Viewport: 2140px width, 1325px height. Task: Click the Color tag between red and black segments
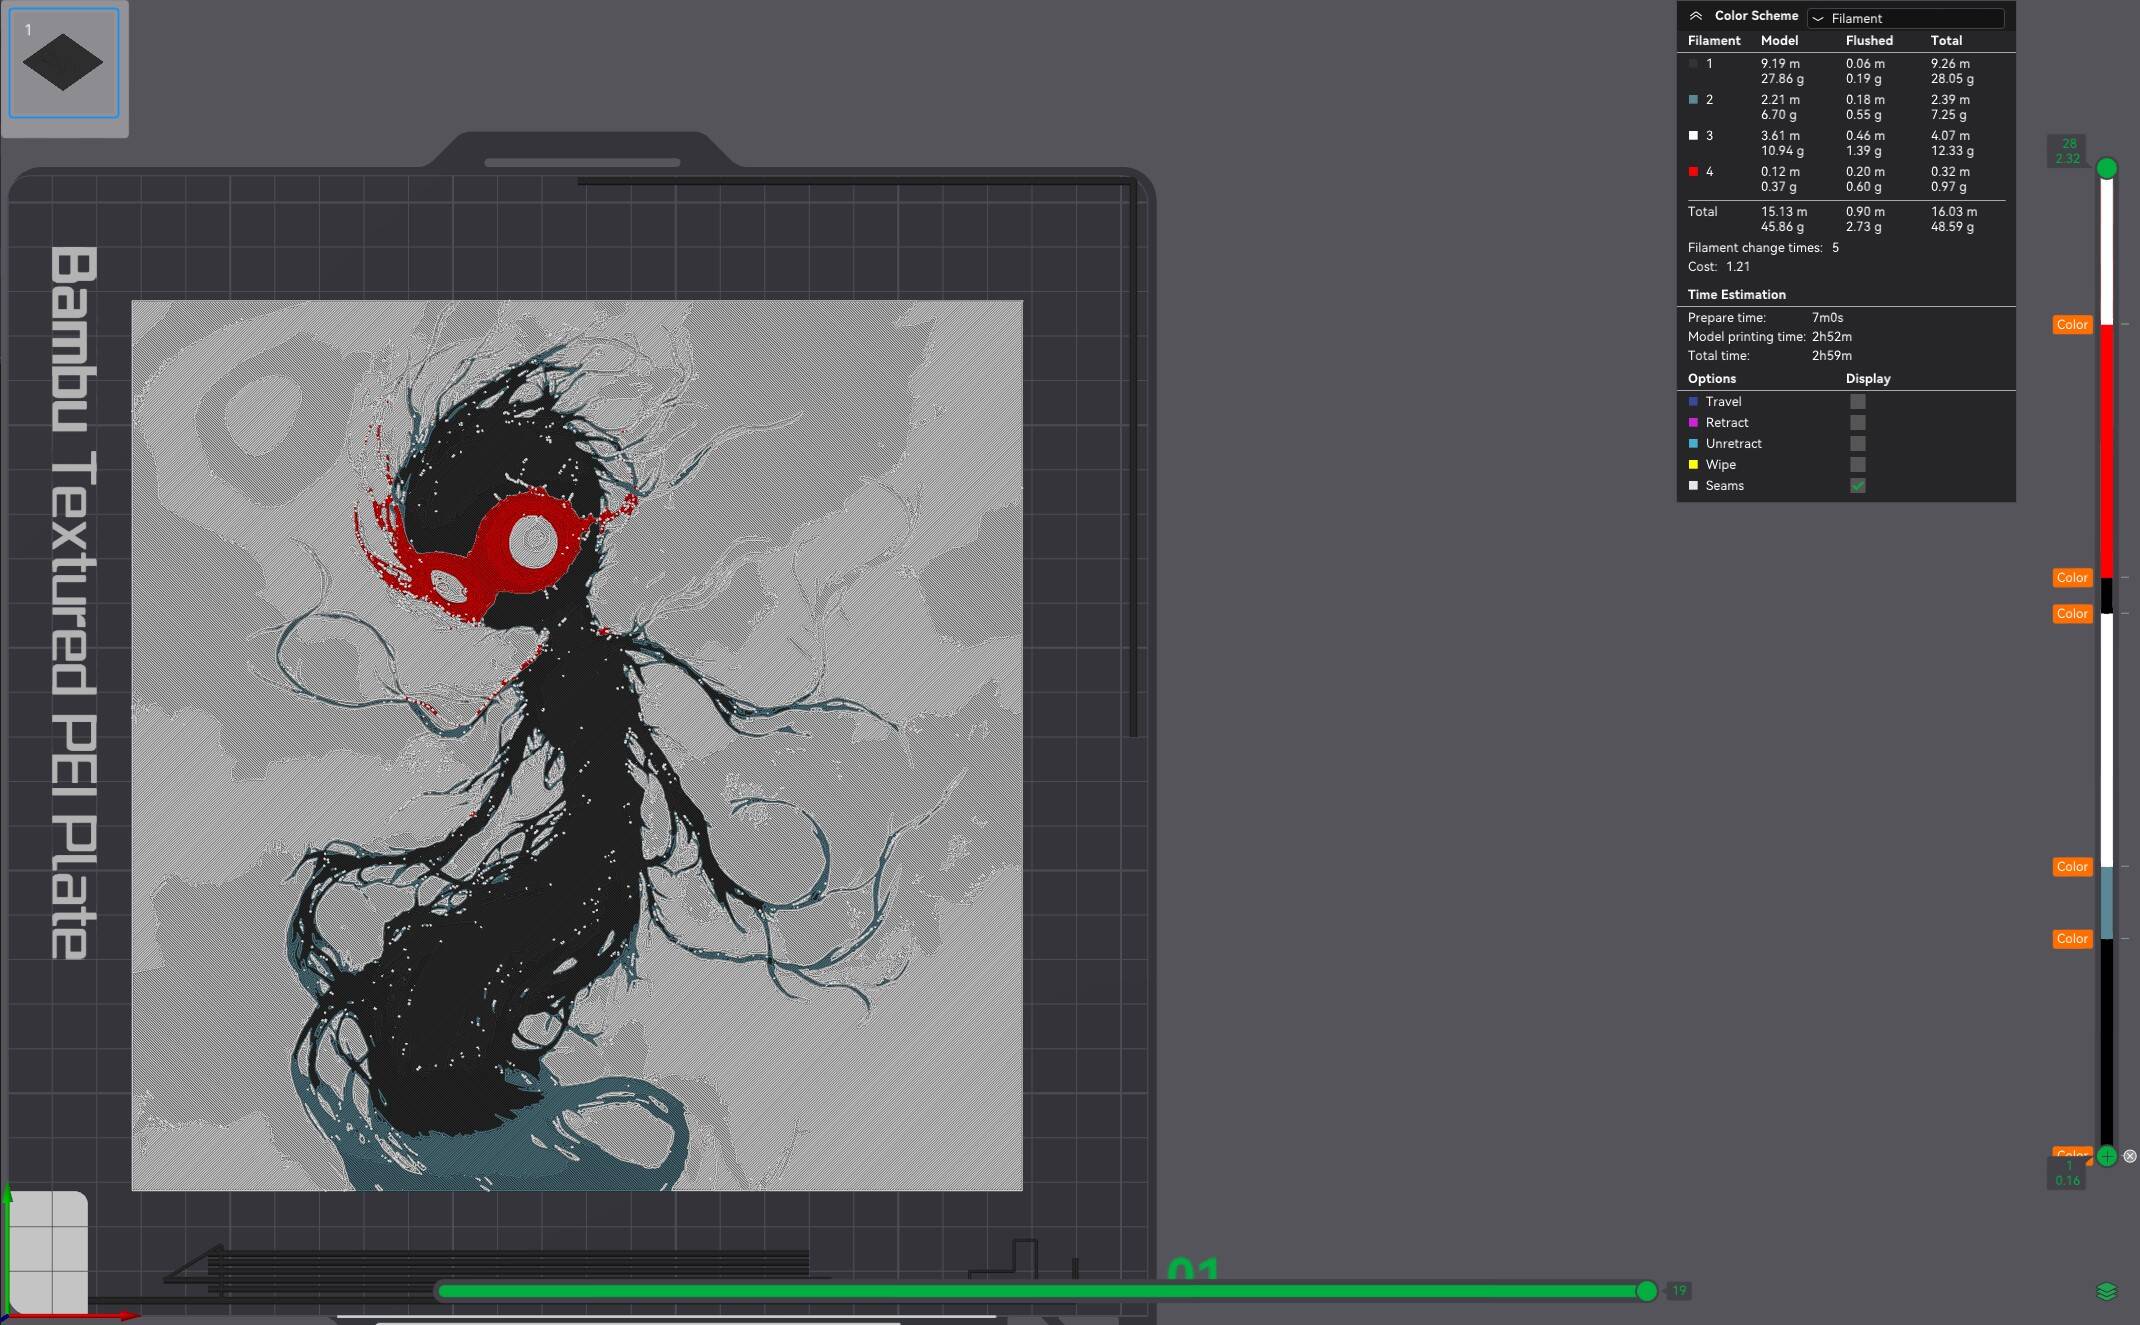[2072, 578]
